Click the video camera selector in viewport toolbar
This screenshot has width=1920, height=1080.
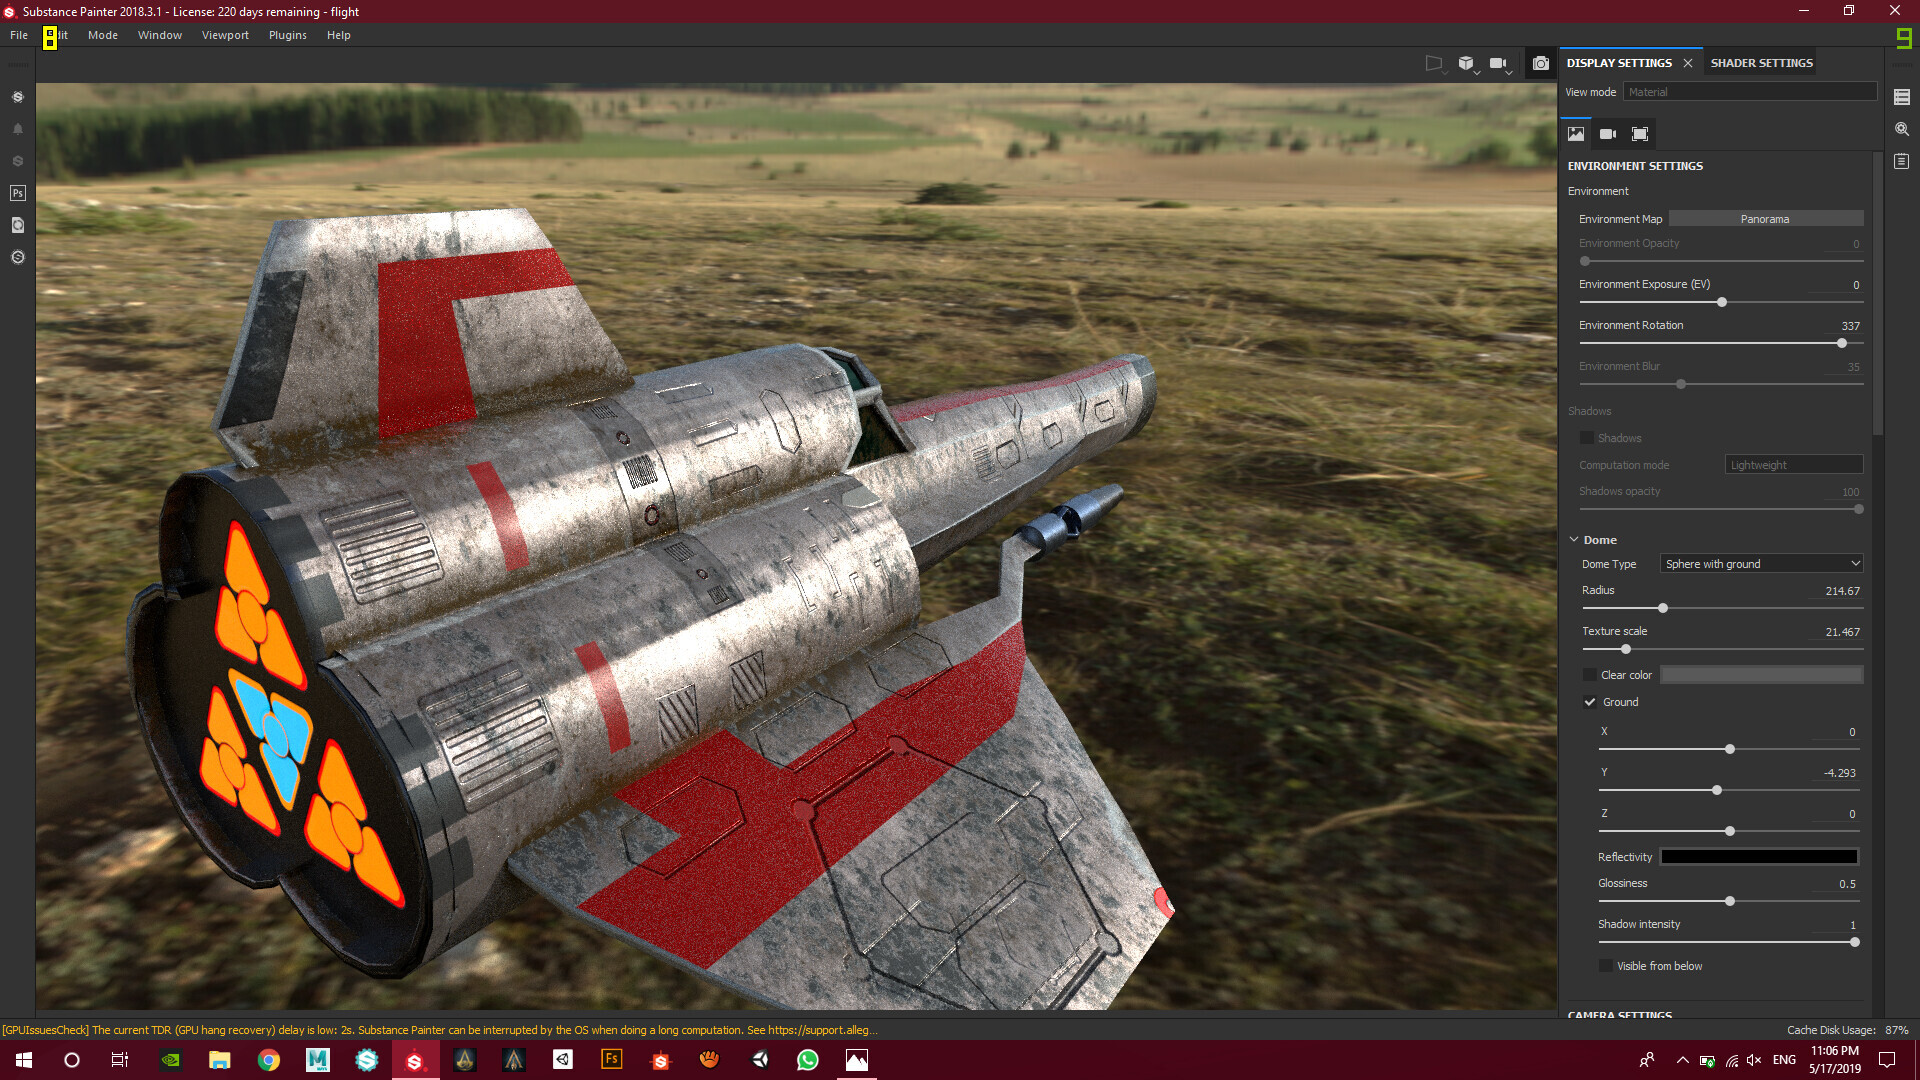pyautogui.click(x=1498, y=63)
